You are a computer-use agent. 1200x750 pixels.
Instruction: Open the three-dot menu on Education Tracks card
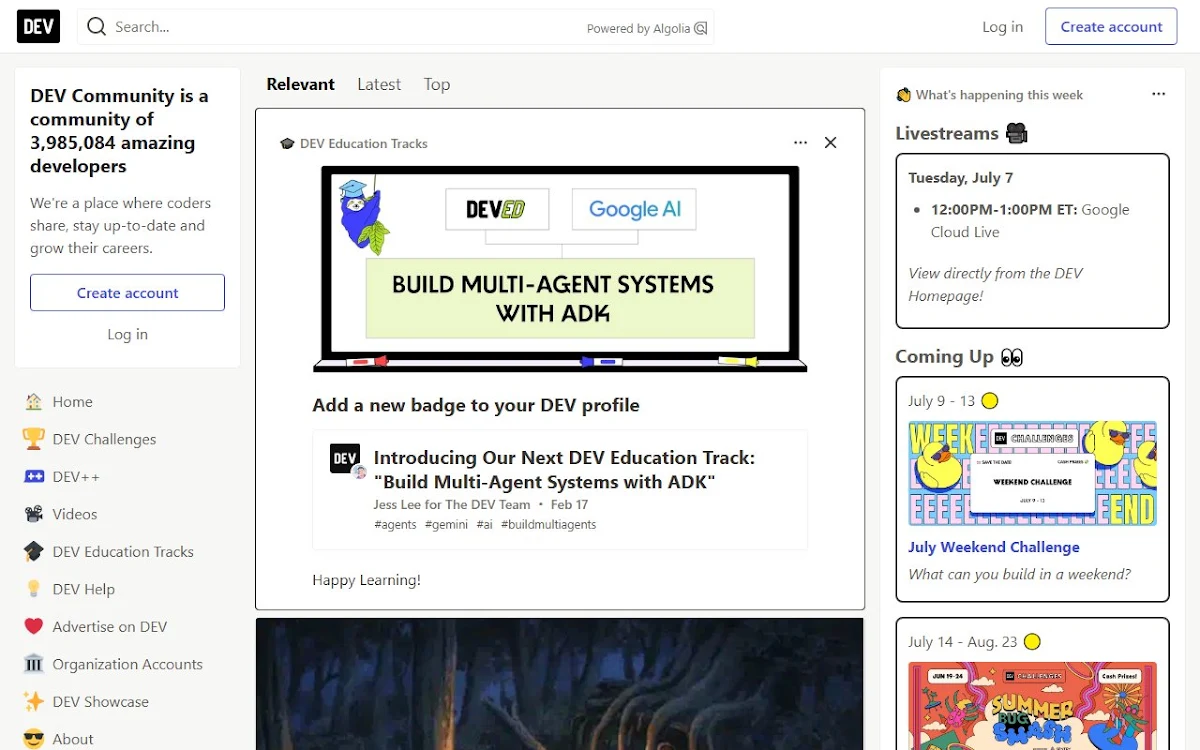(800, 143)
